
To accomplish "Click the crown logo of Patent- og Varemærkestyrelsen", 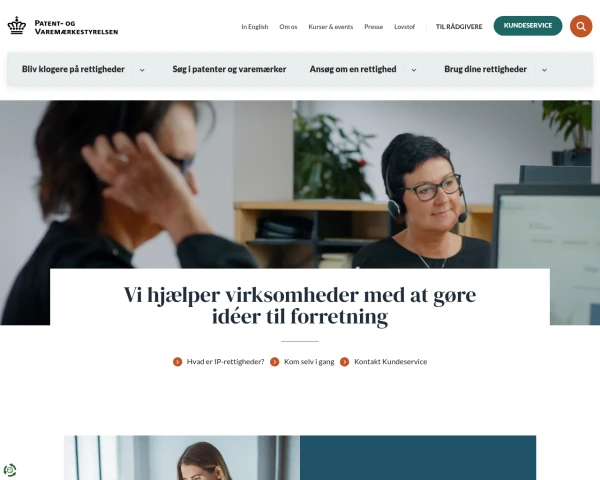I will coord(17,26).
